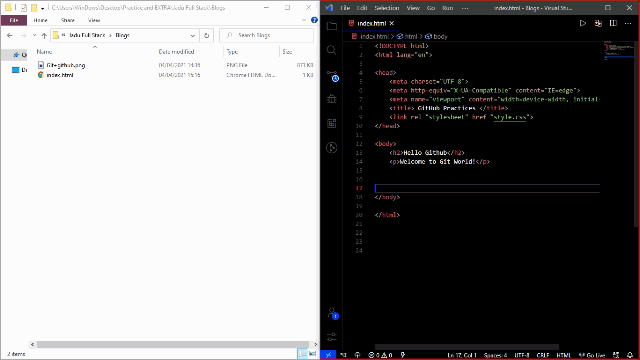Open the Selection menu in VS Code

[387, 8]
